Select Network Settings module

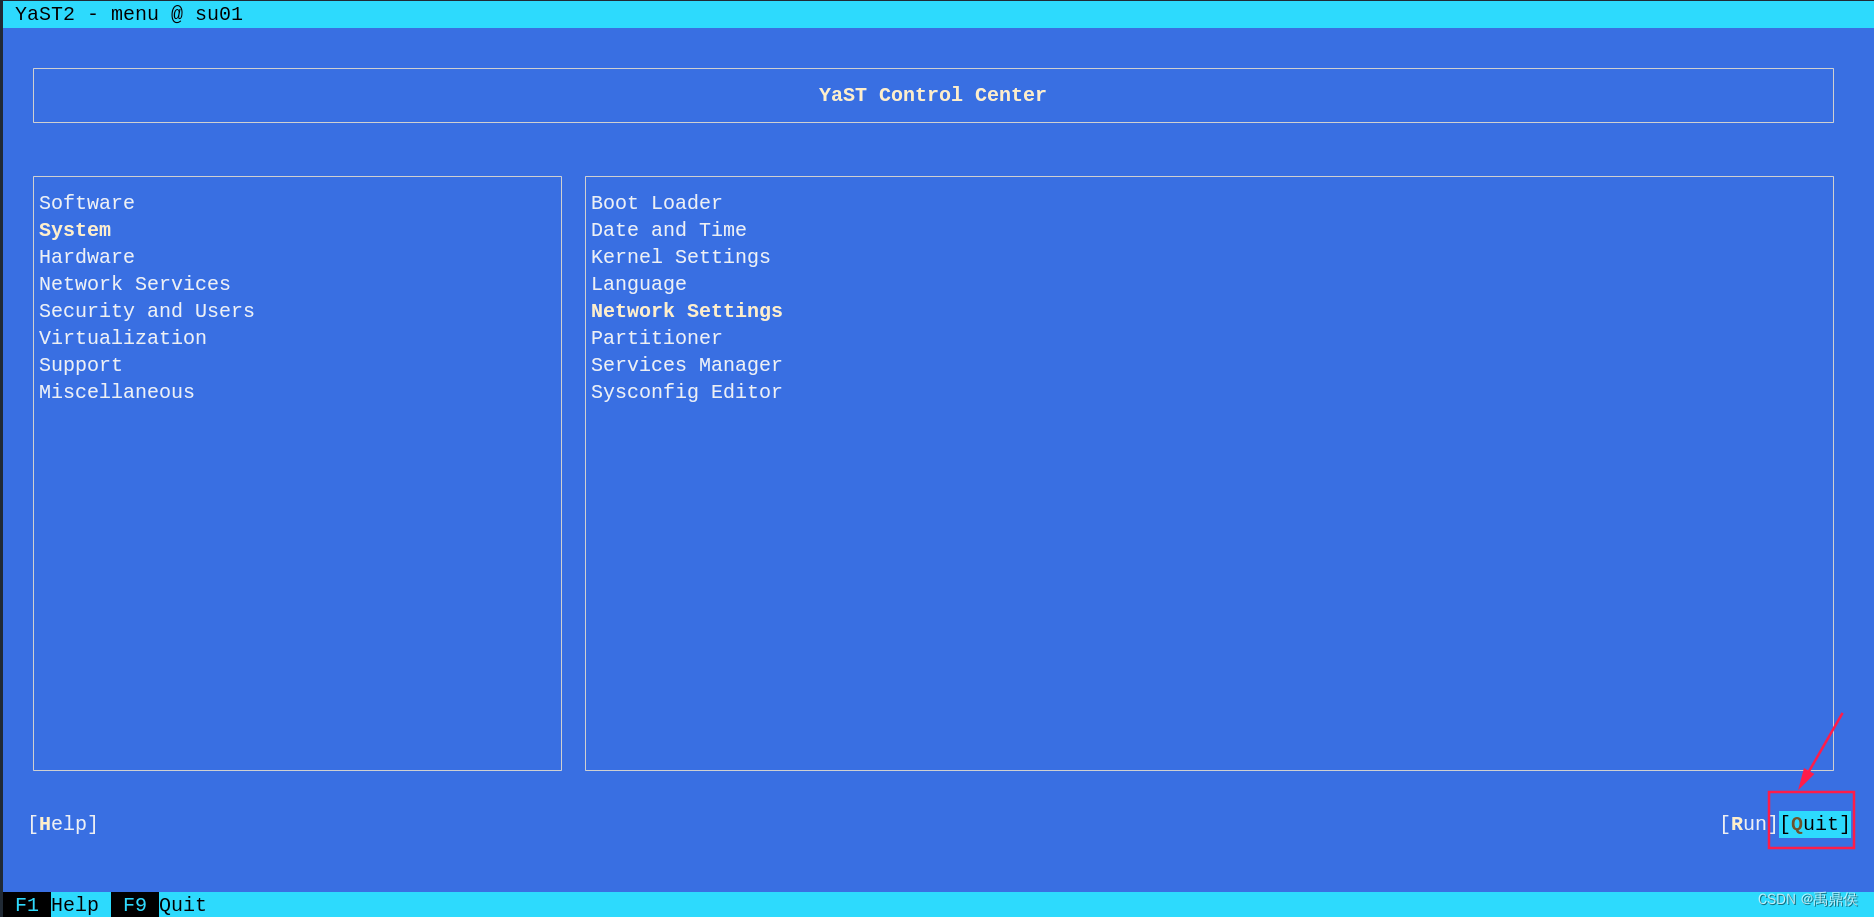coord(687,311)
